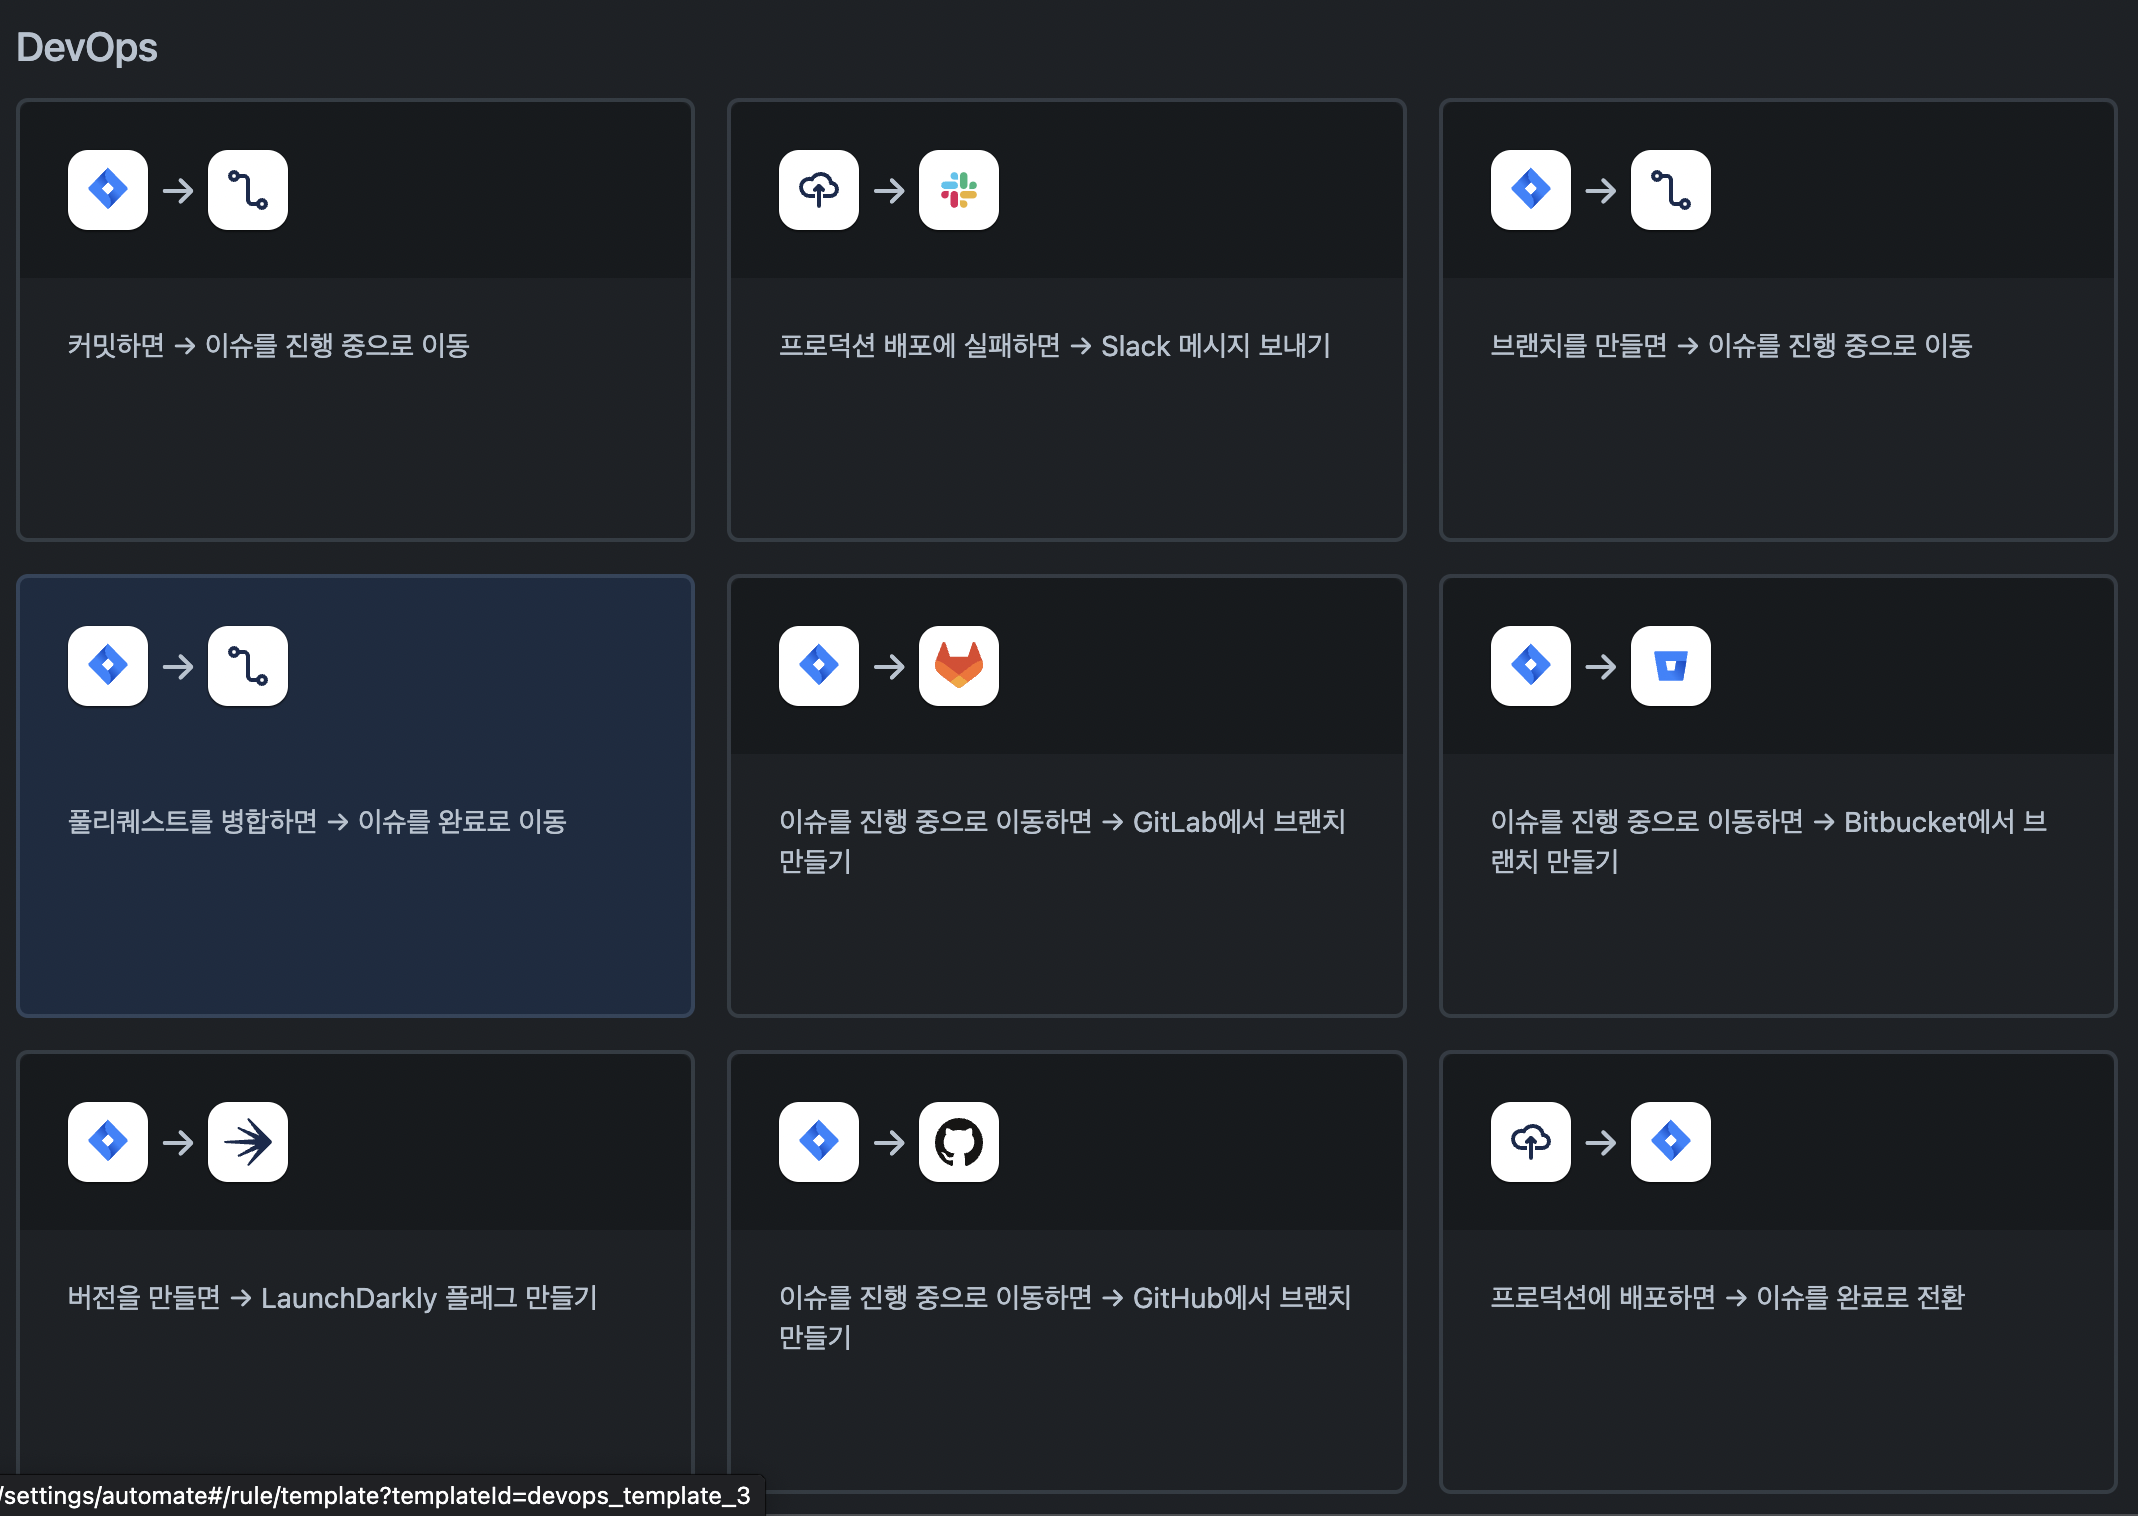
Task: Click the DevOps section heading
Action: (x=87, y=48)
